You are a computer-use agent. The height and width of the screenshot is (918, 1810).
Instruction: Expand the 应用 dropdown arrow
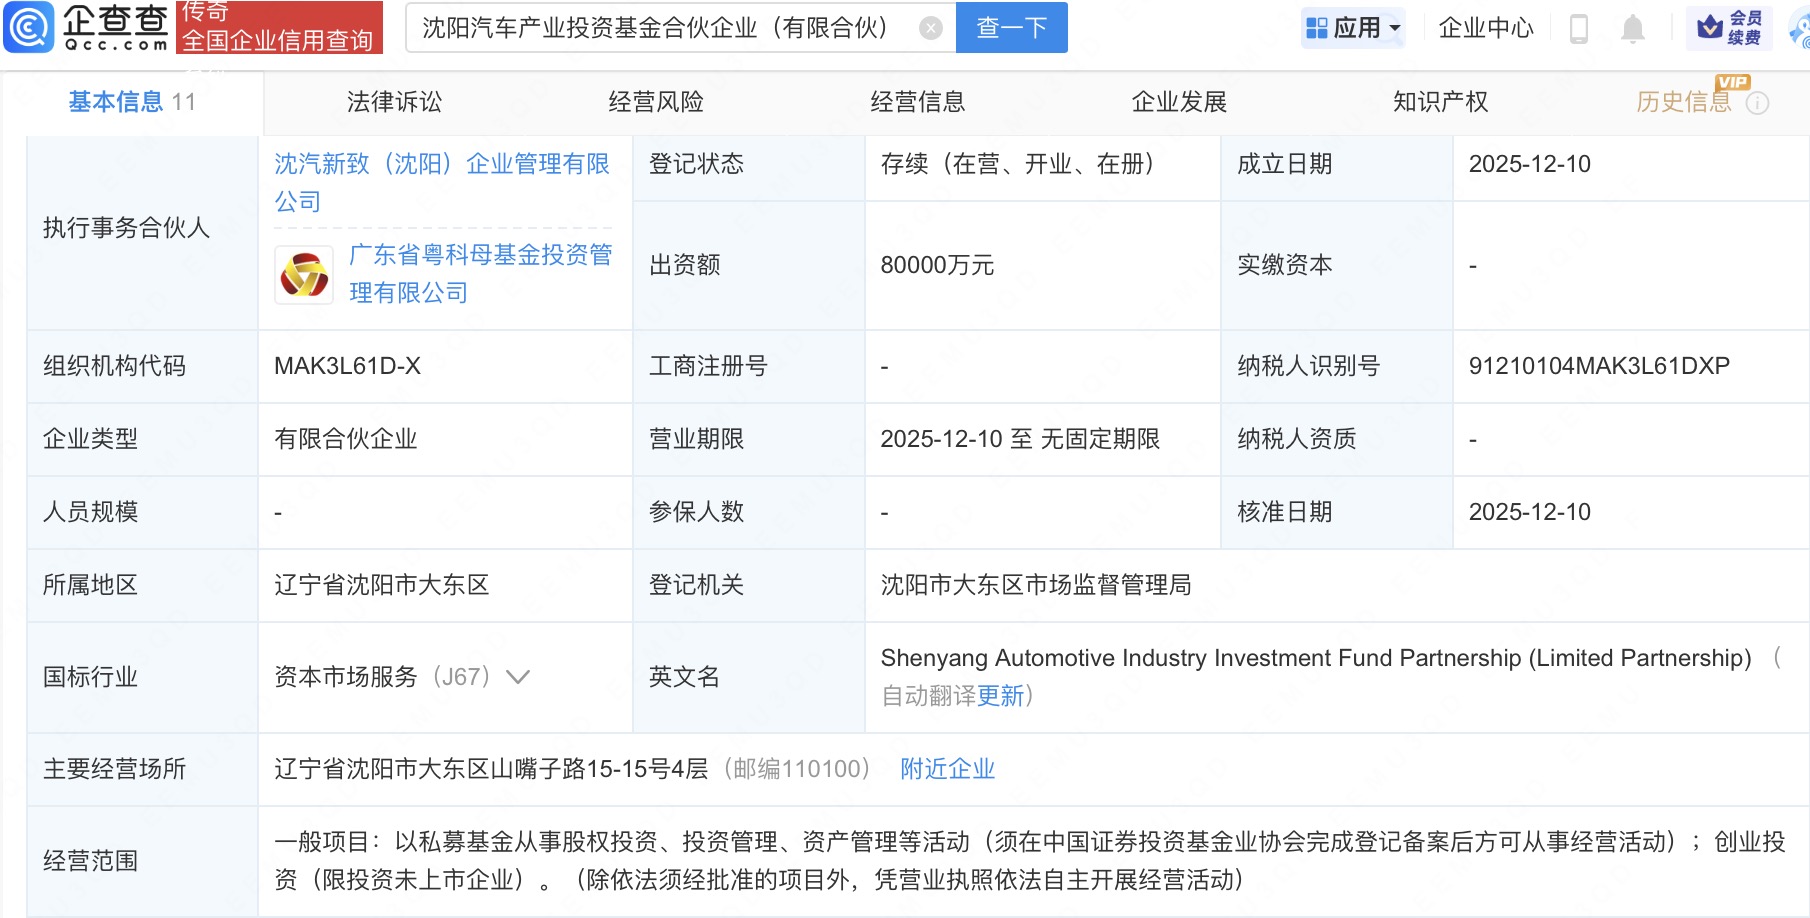click(x=1394, y=27)
